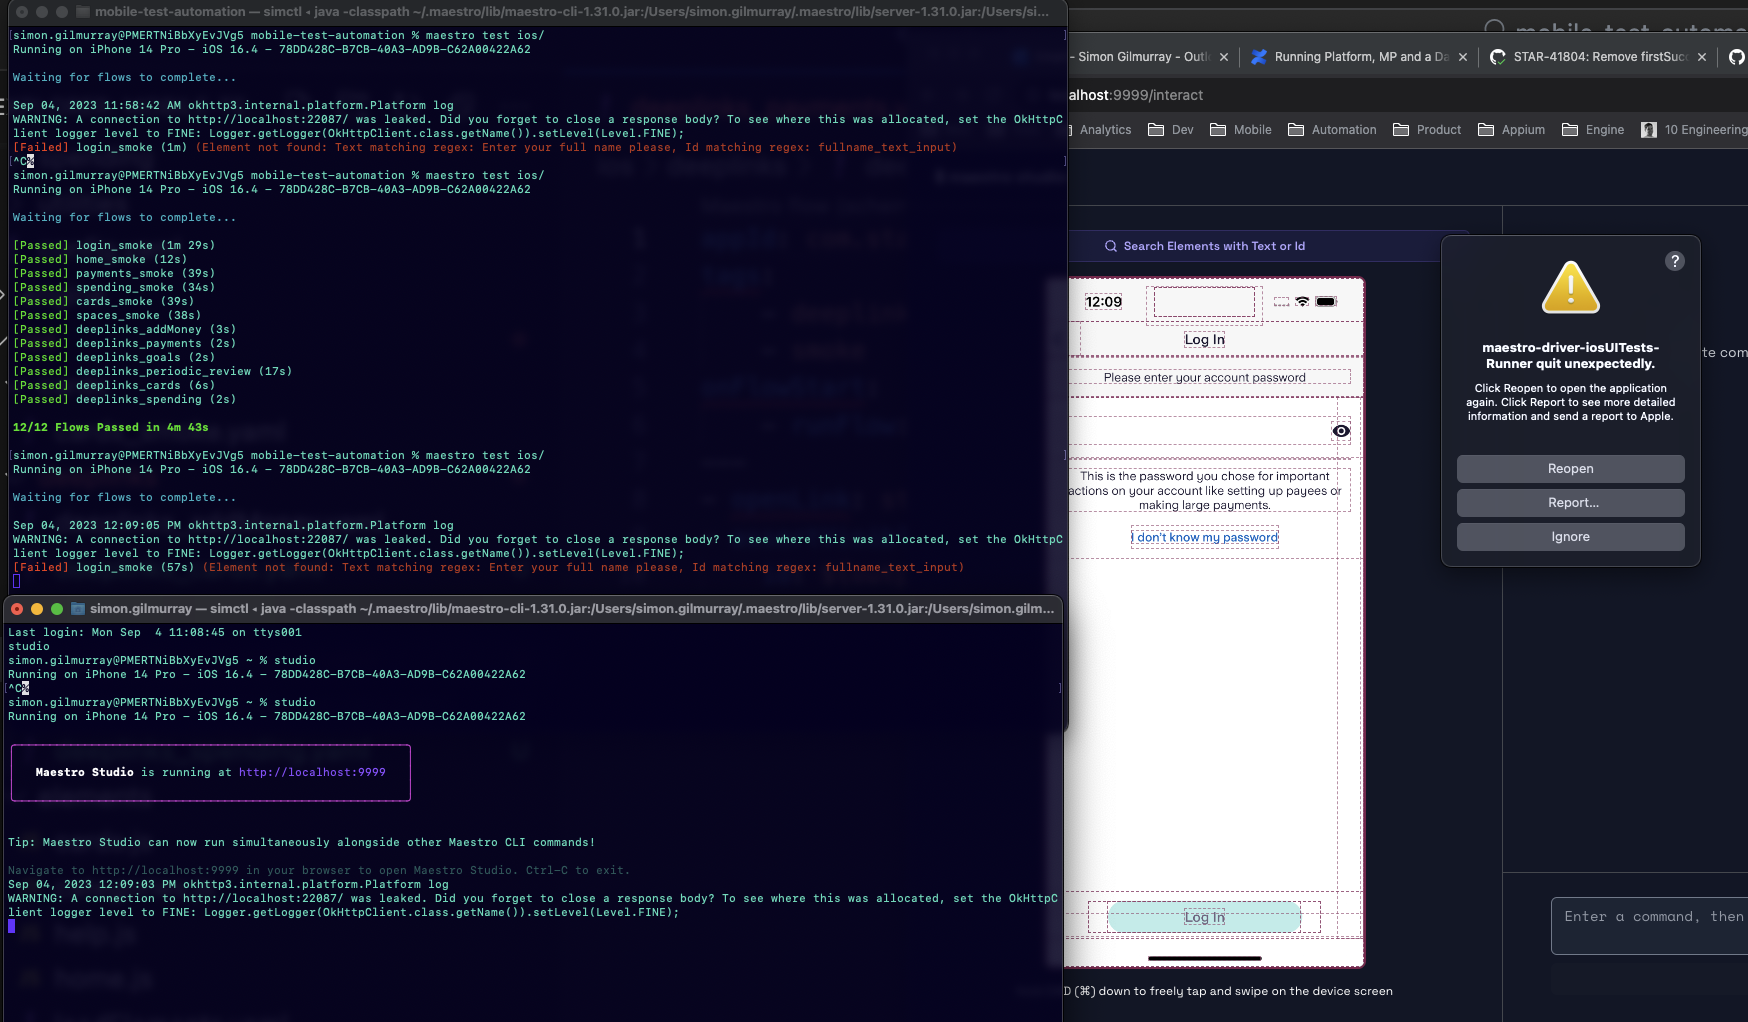Open the Mobile bookmarks folder
Image resolution: width=1748 pixels, height=1022 pixels.
tap(1240, 130)
